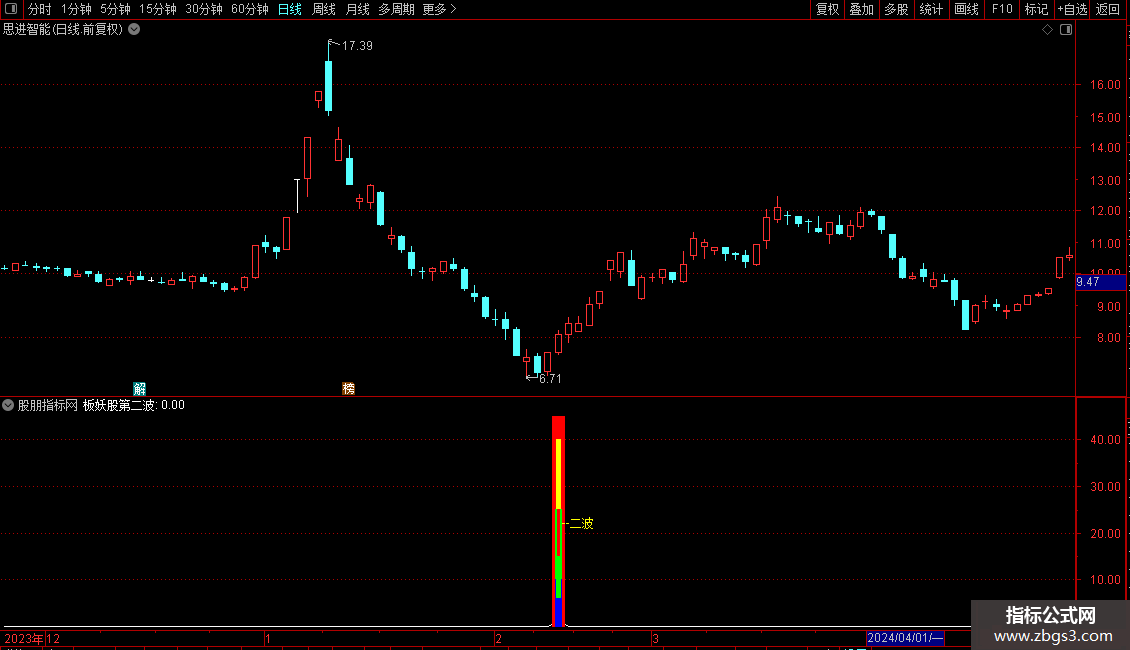Click the diamond icon above the chart

pyautogui.click(x=1047, y=30)
